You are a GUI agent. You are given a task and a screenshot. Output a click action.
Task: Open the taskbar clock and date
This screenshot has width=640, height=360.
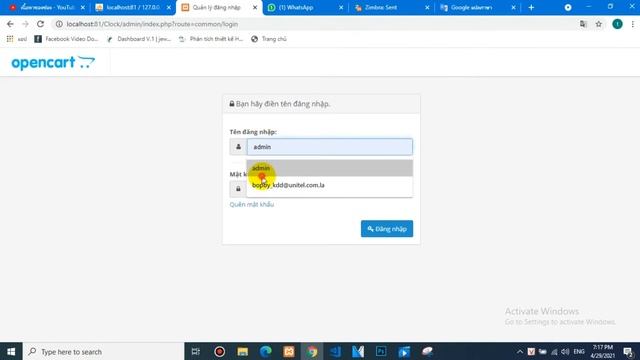tap(603, 351)
